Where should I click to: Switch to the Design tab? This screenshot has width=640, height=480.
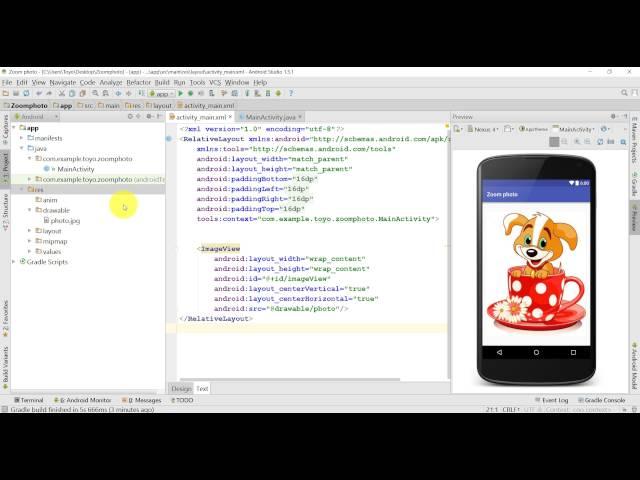[181, 389]
